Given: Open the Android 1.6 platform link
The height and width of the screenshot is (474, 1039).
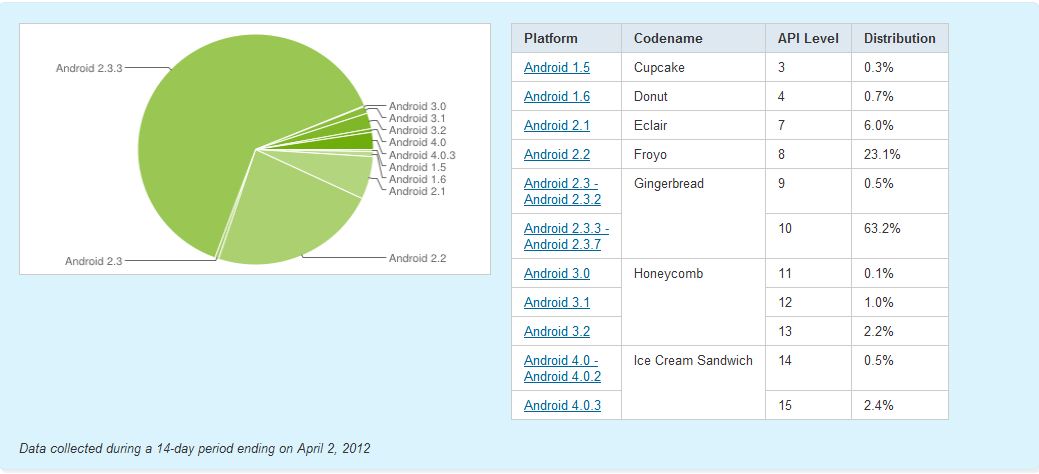Looking at the screenshot, I should tap(557, 97).
